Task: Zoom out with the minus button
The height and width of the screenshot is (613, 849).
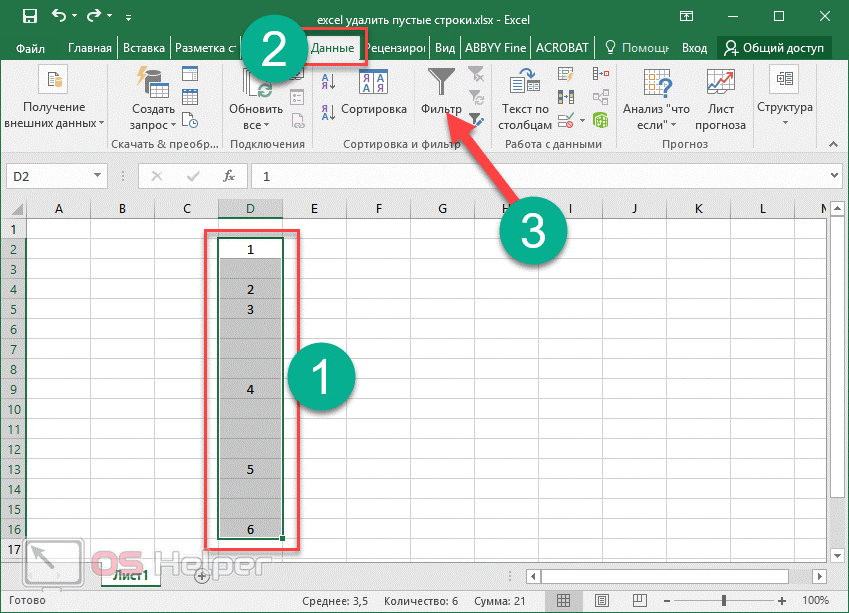Action: (667, 601)
